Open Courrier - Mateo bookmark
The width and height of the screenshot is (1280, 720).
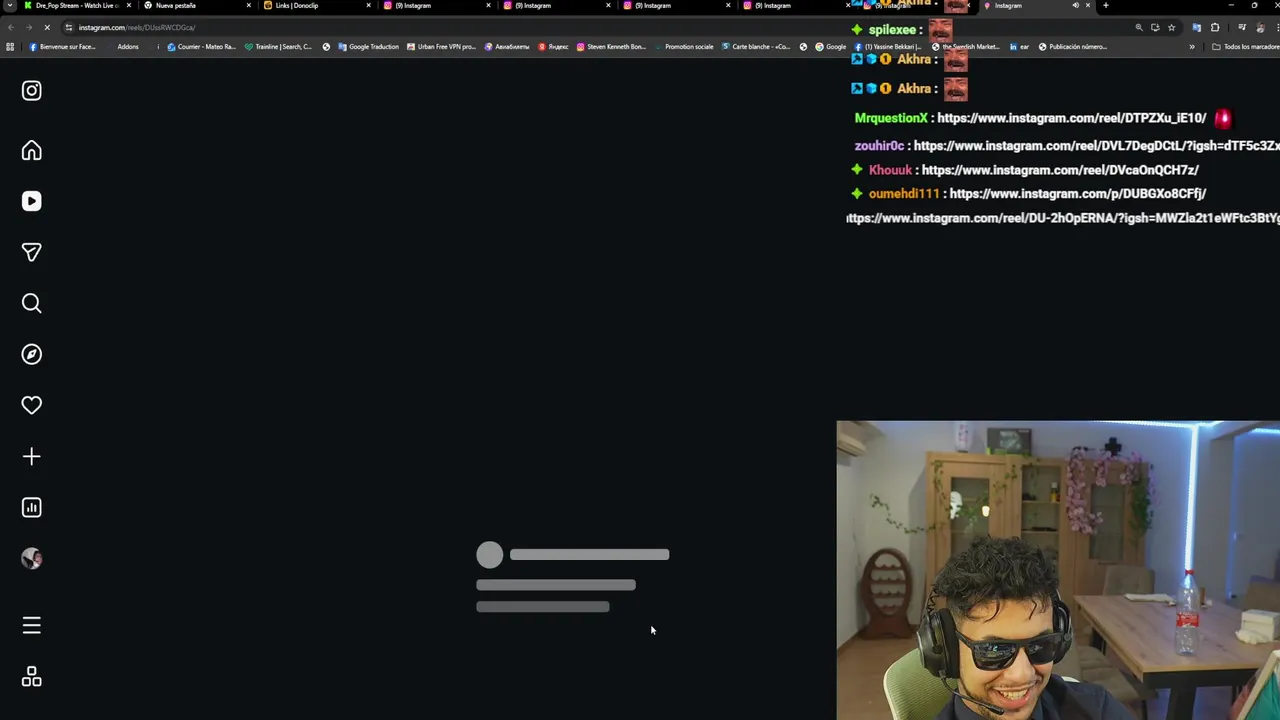pos(202,46)
